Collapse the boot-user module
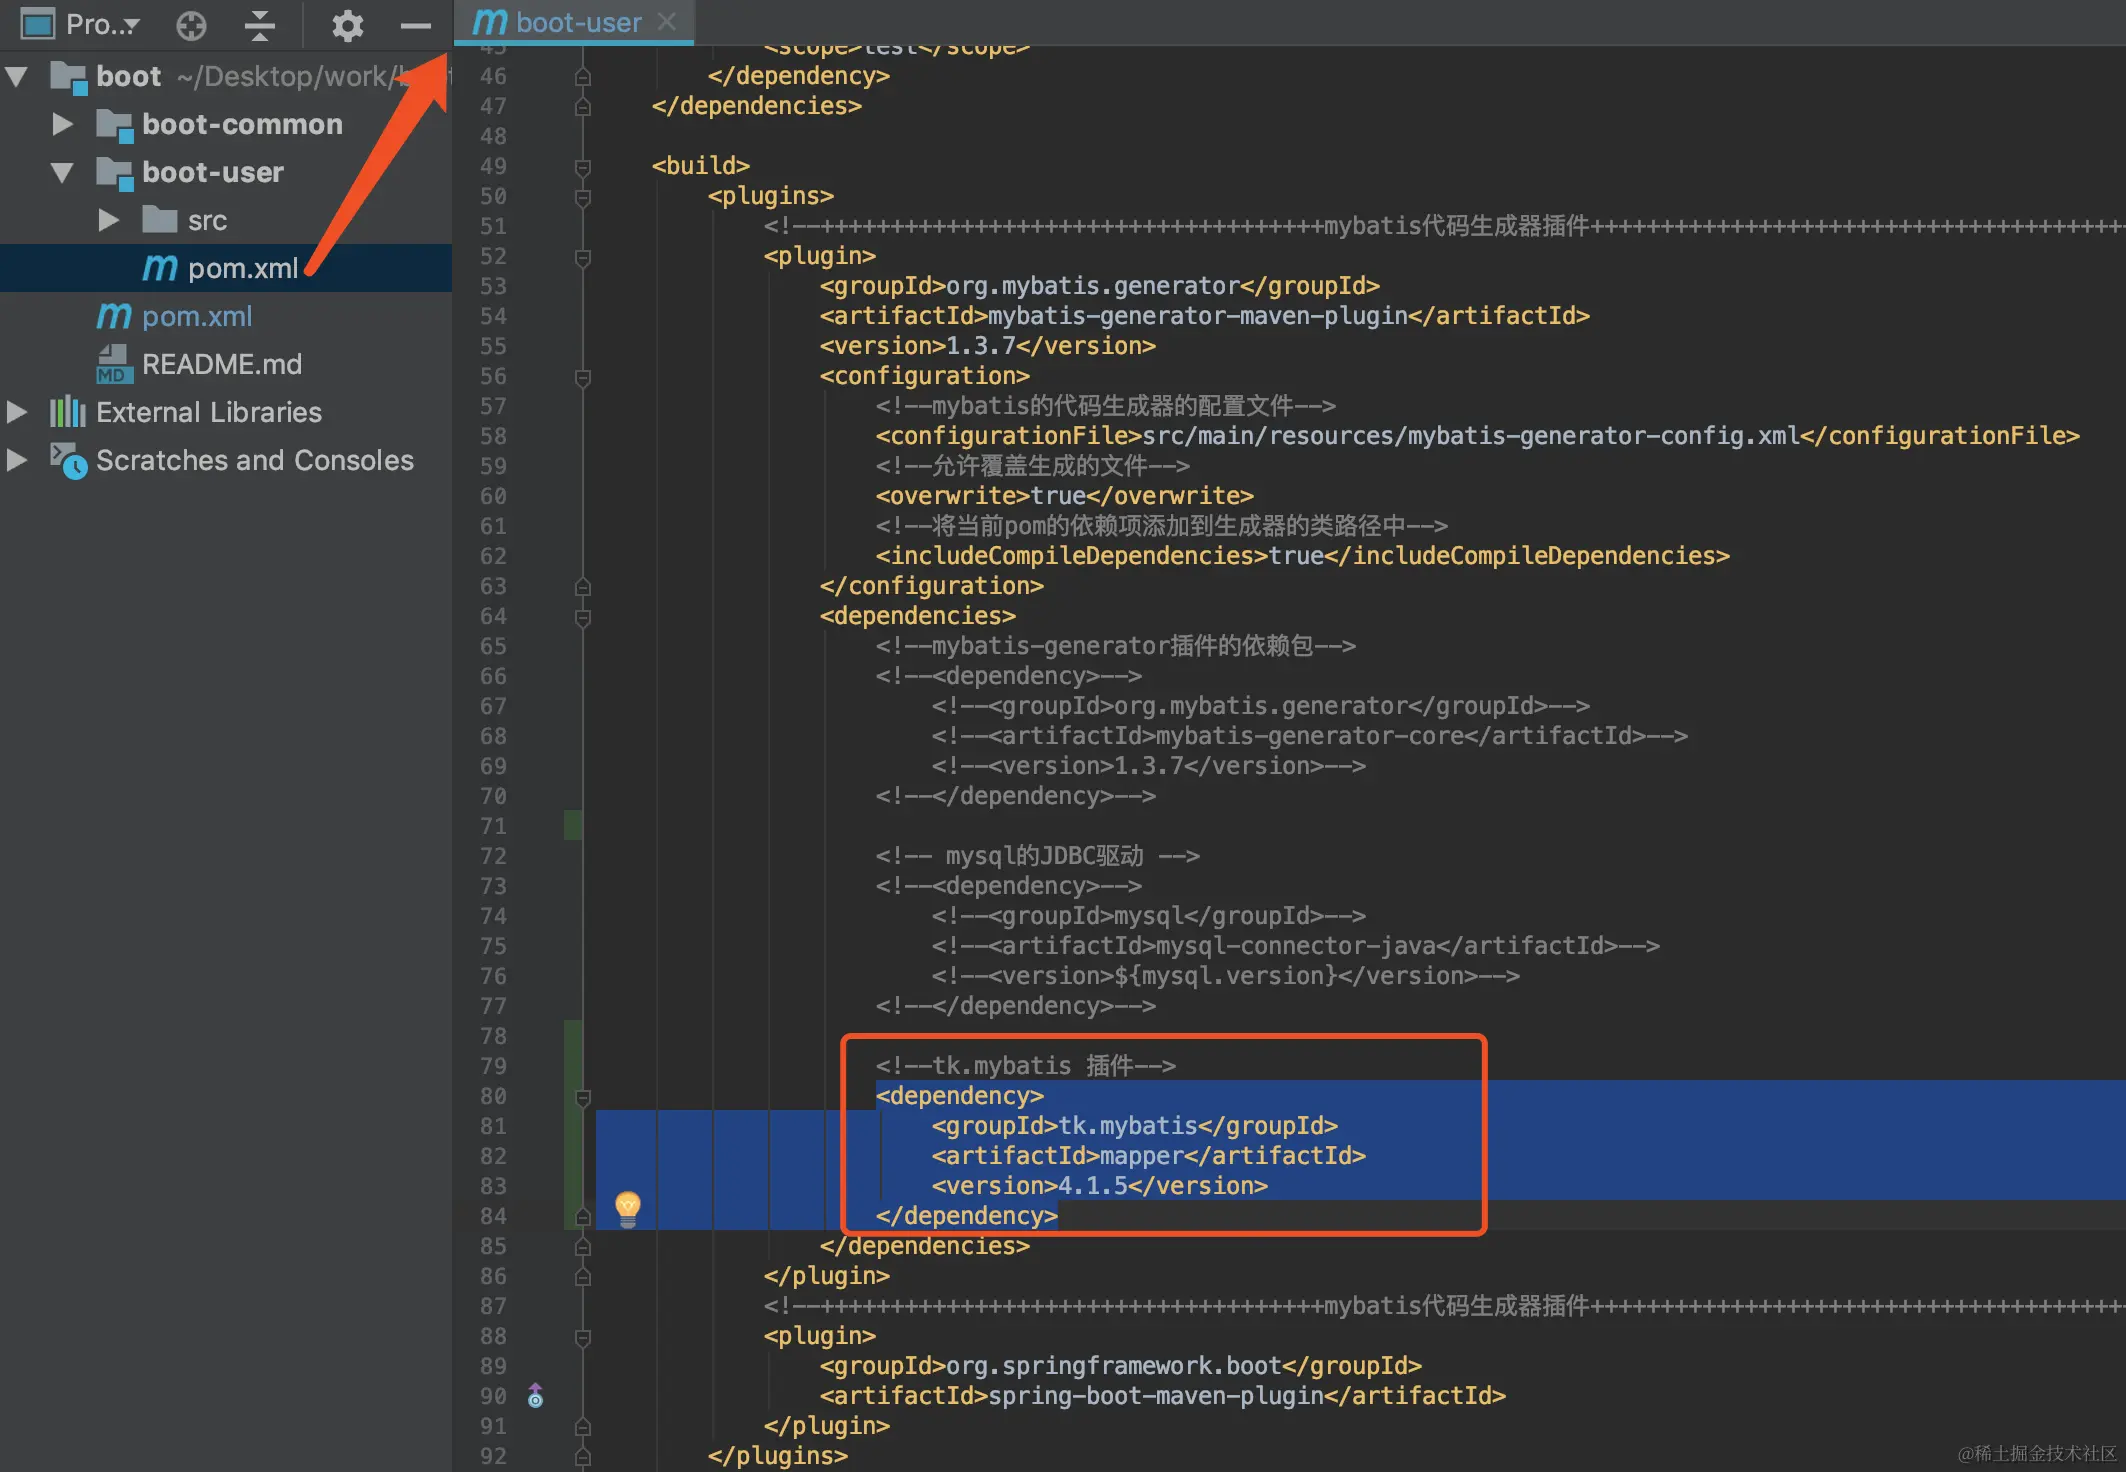 [62, 172]
